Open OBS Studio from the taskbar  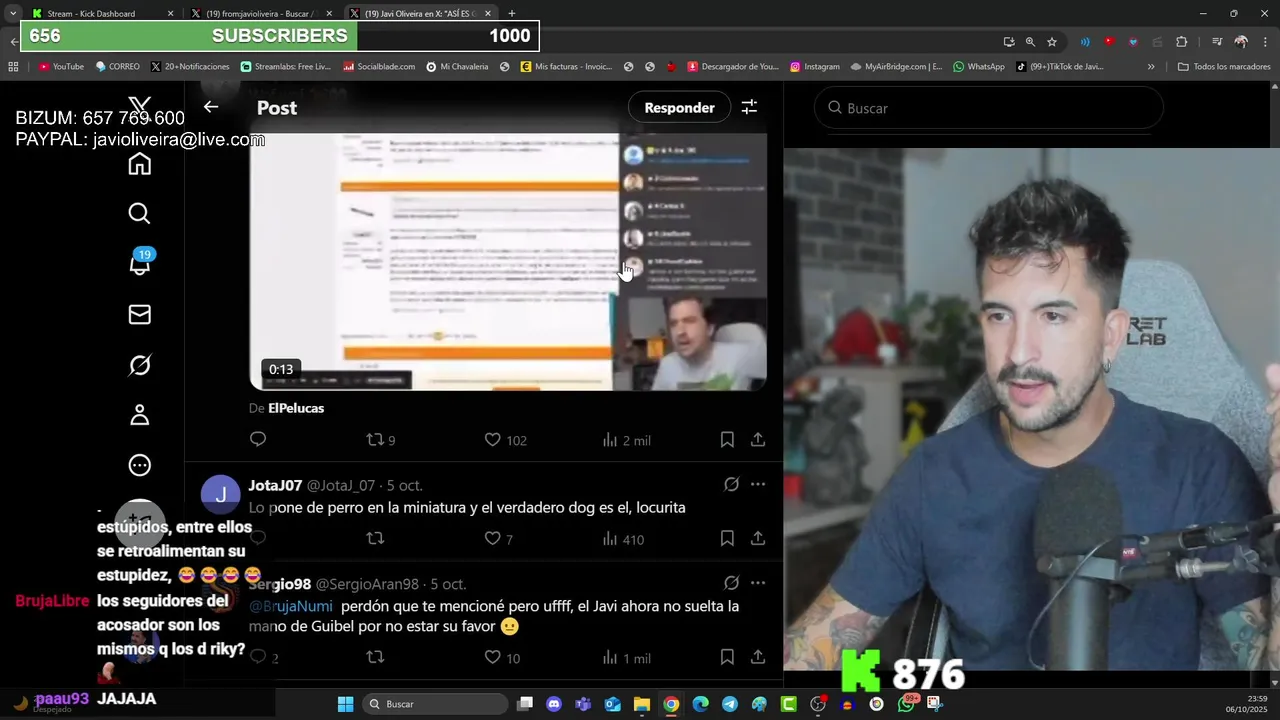coord(818,704)
